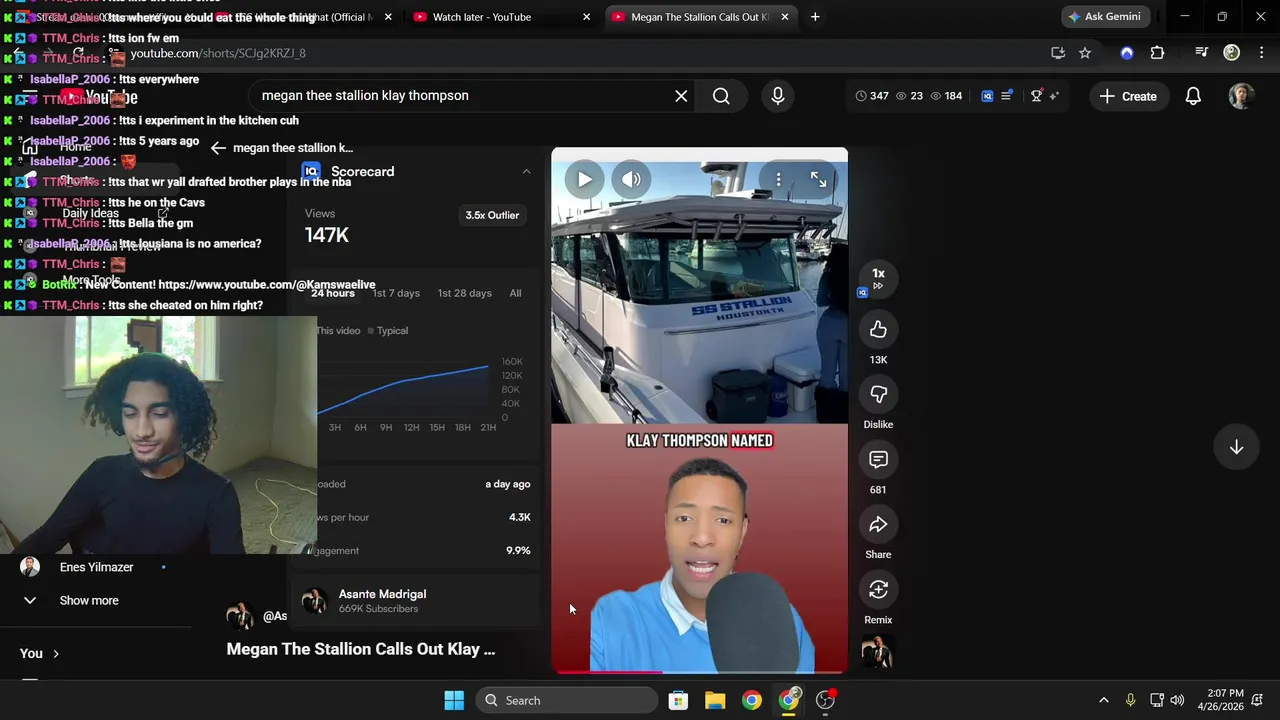Select the All range tab
The width and height of the screenshot is (1280, 720).
click(515, 293)
